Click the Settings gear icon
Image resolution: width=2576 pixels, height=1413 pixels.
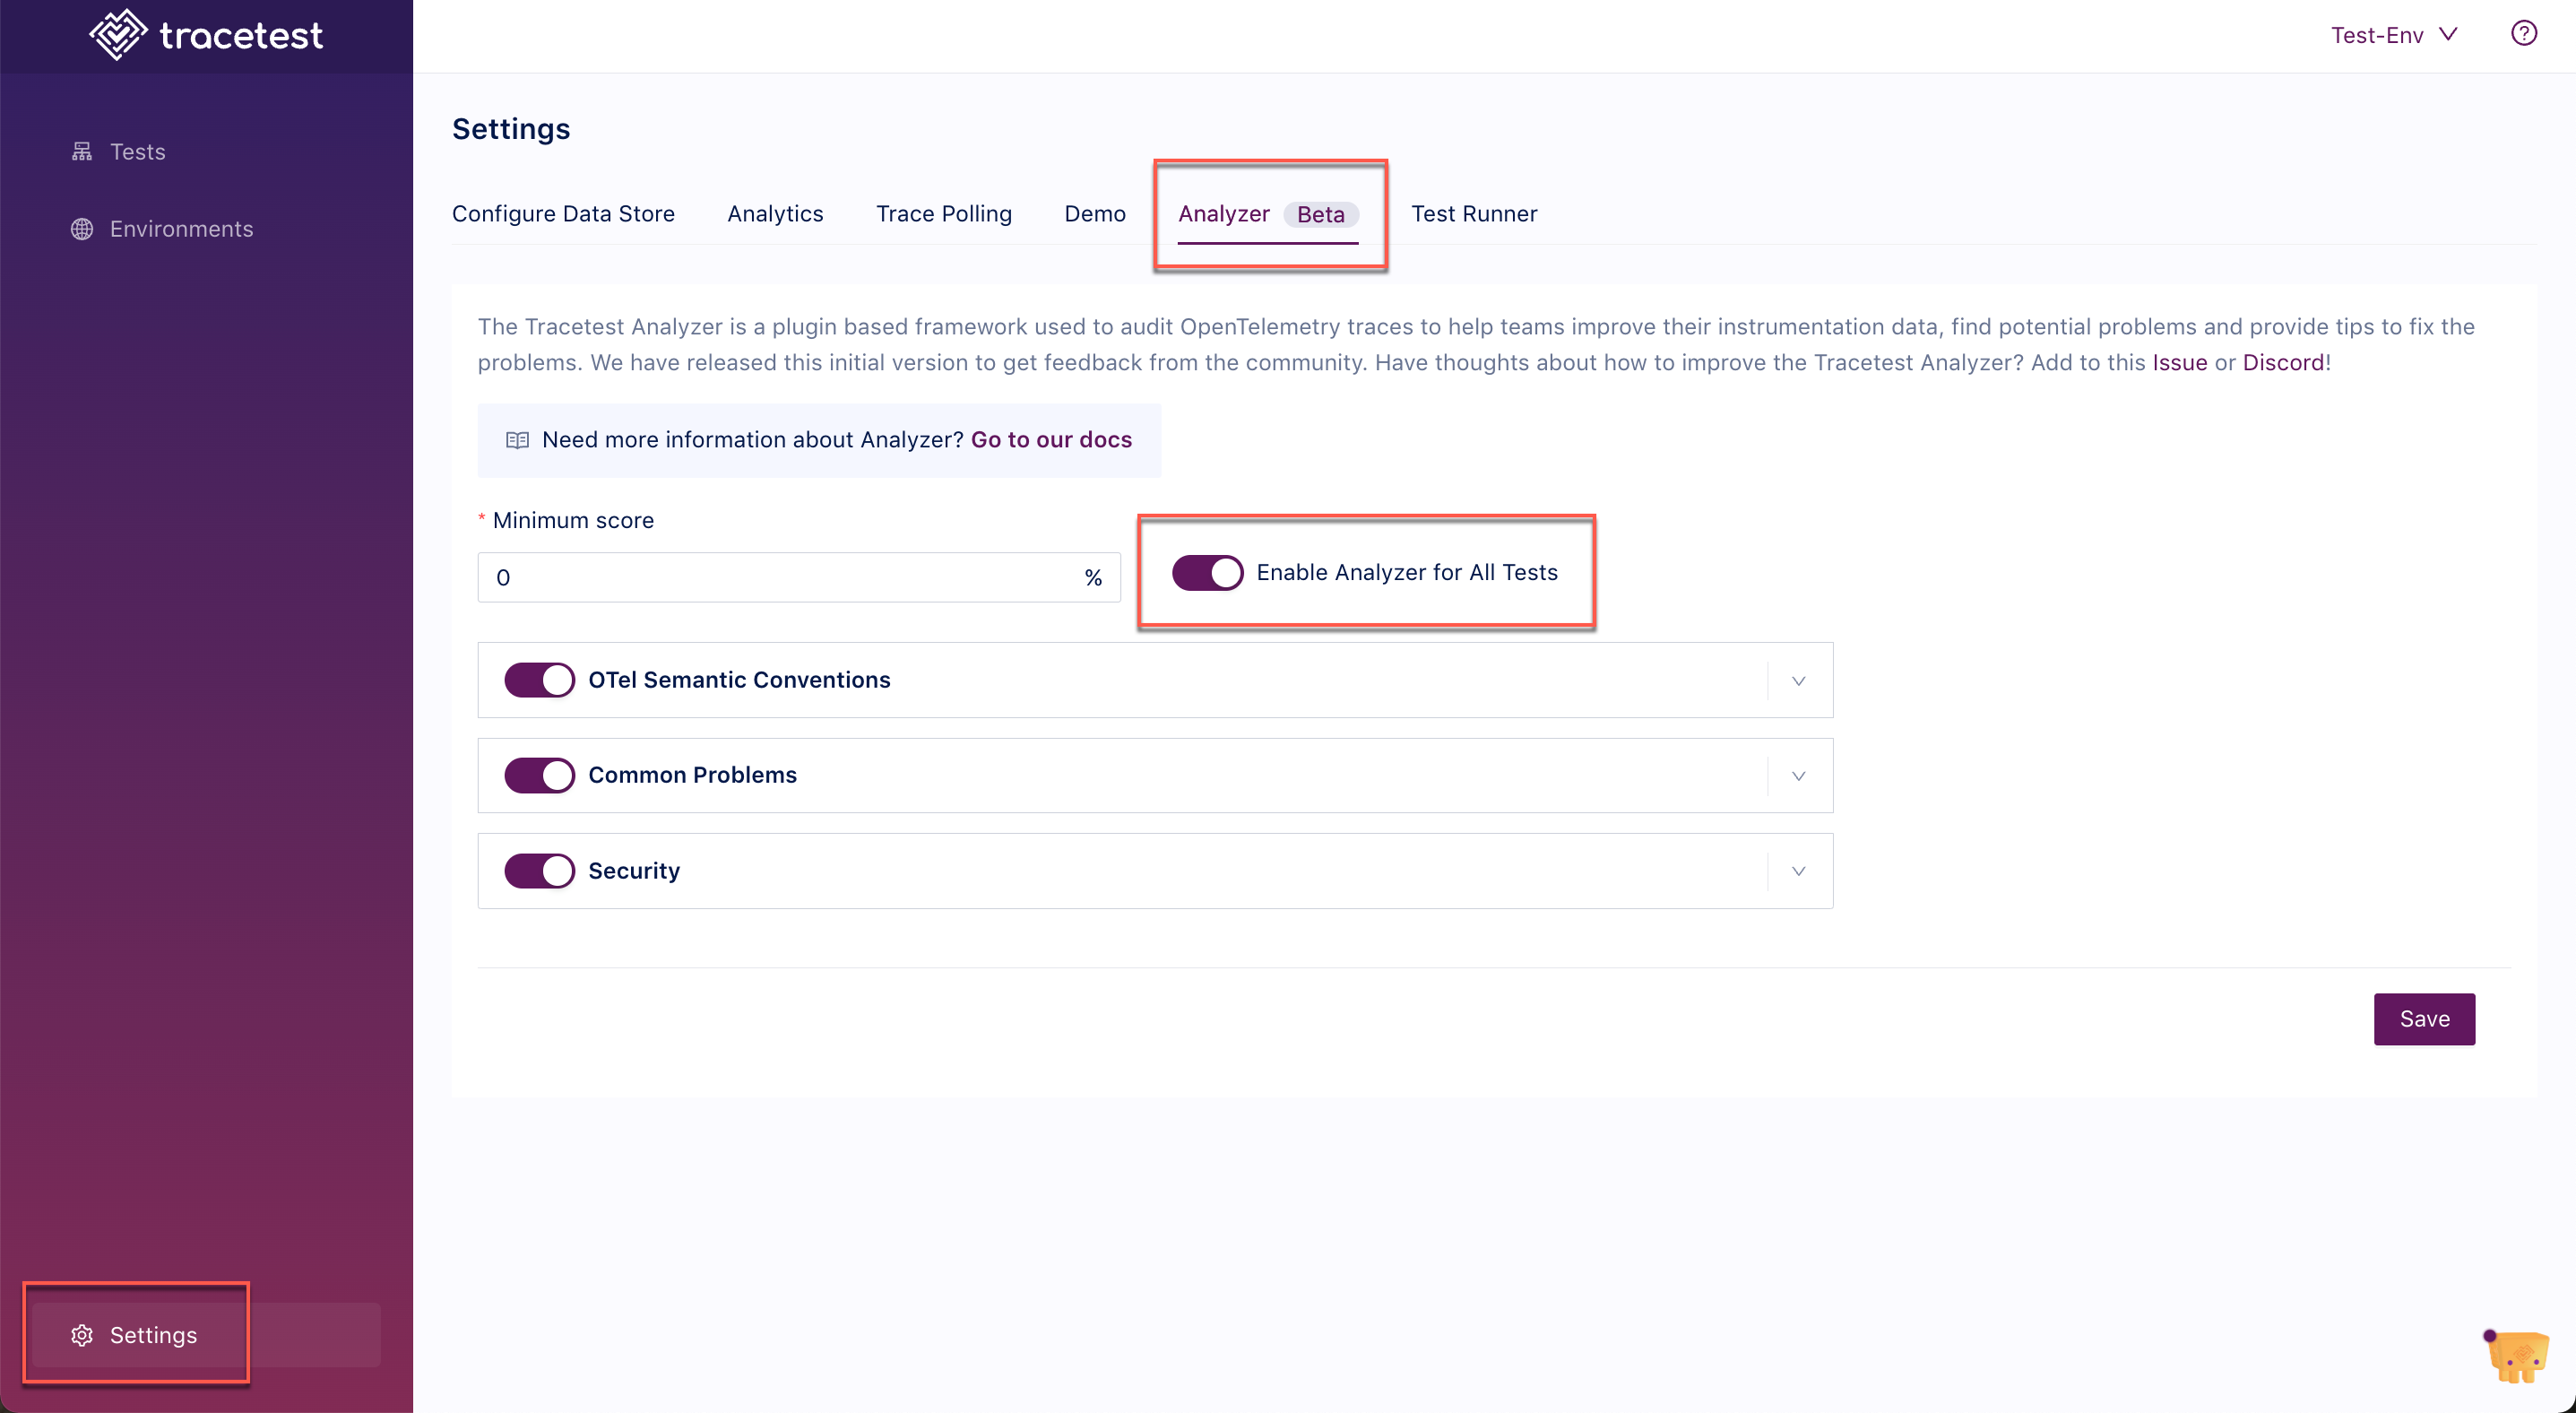pos(82,1335)
